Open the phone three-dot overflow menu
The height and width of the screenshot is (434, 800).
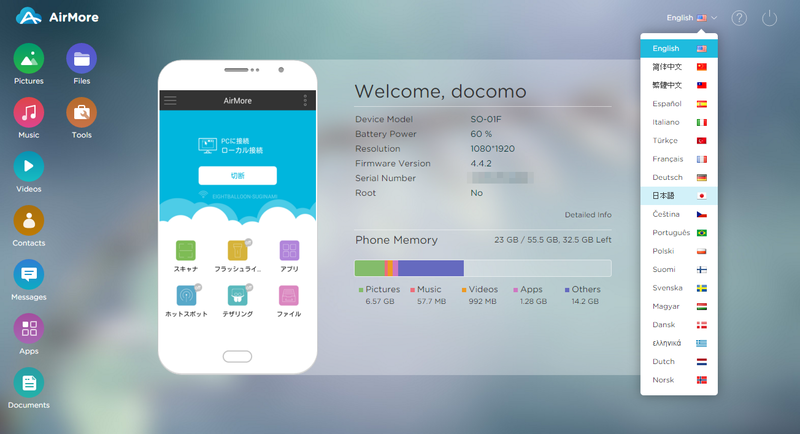point(305,100)
